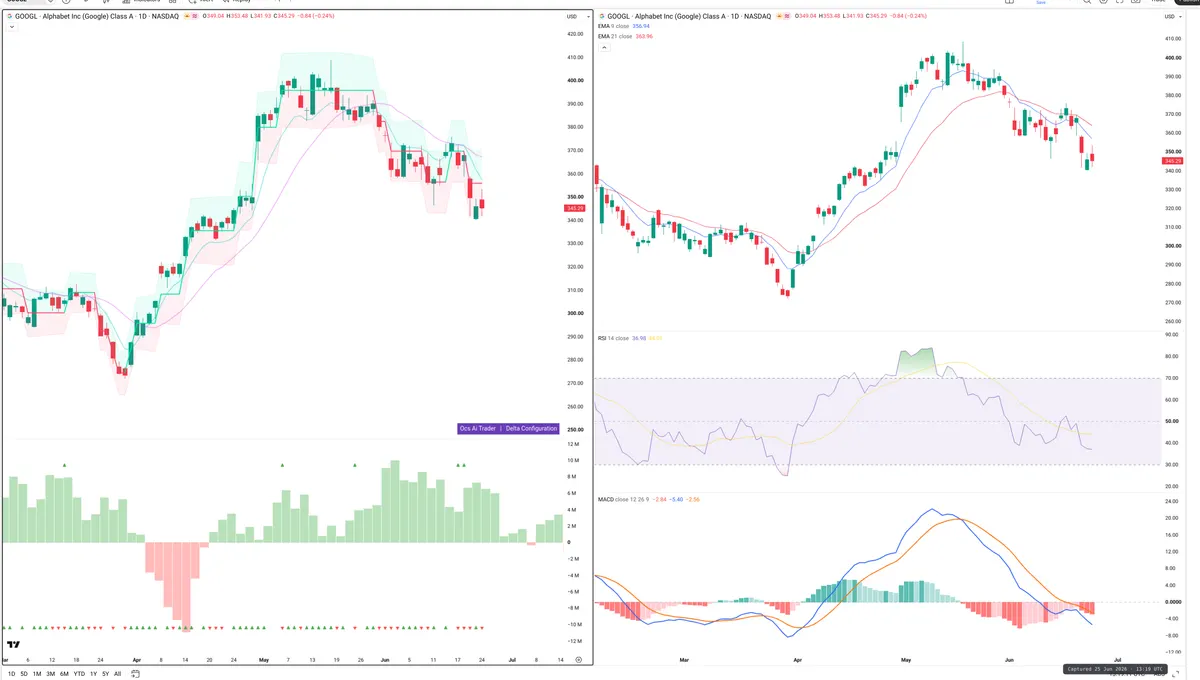Collapse the right chart indicator legend chevron

tap(602, 46)
